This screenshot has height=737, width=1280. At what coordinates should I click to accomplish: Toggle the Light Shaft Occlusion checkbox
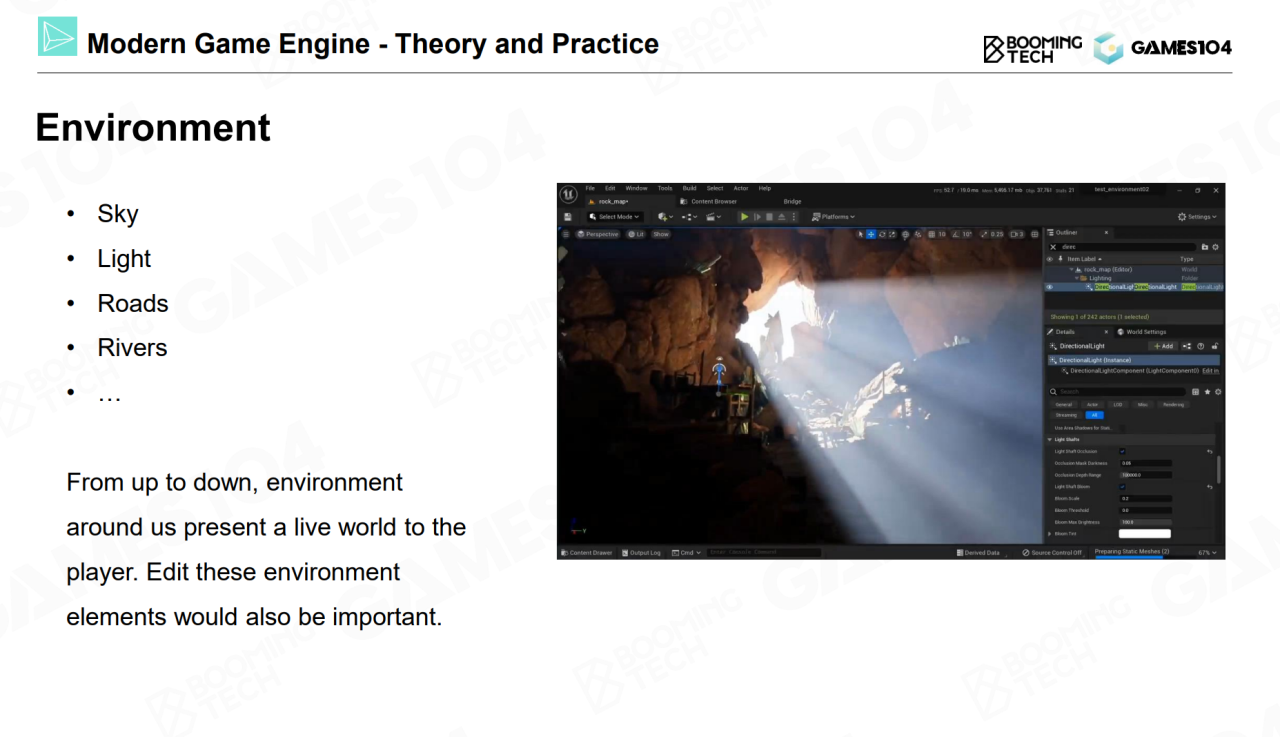1122,451
